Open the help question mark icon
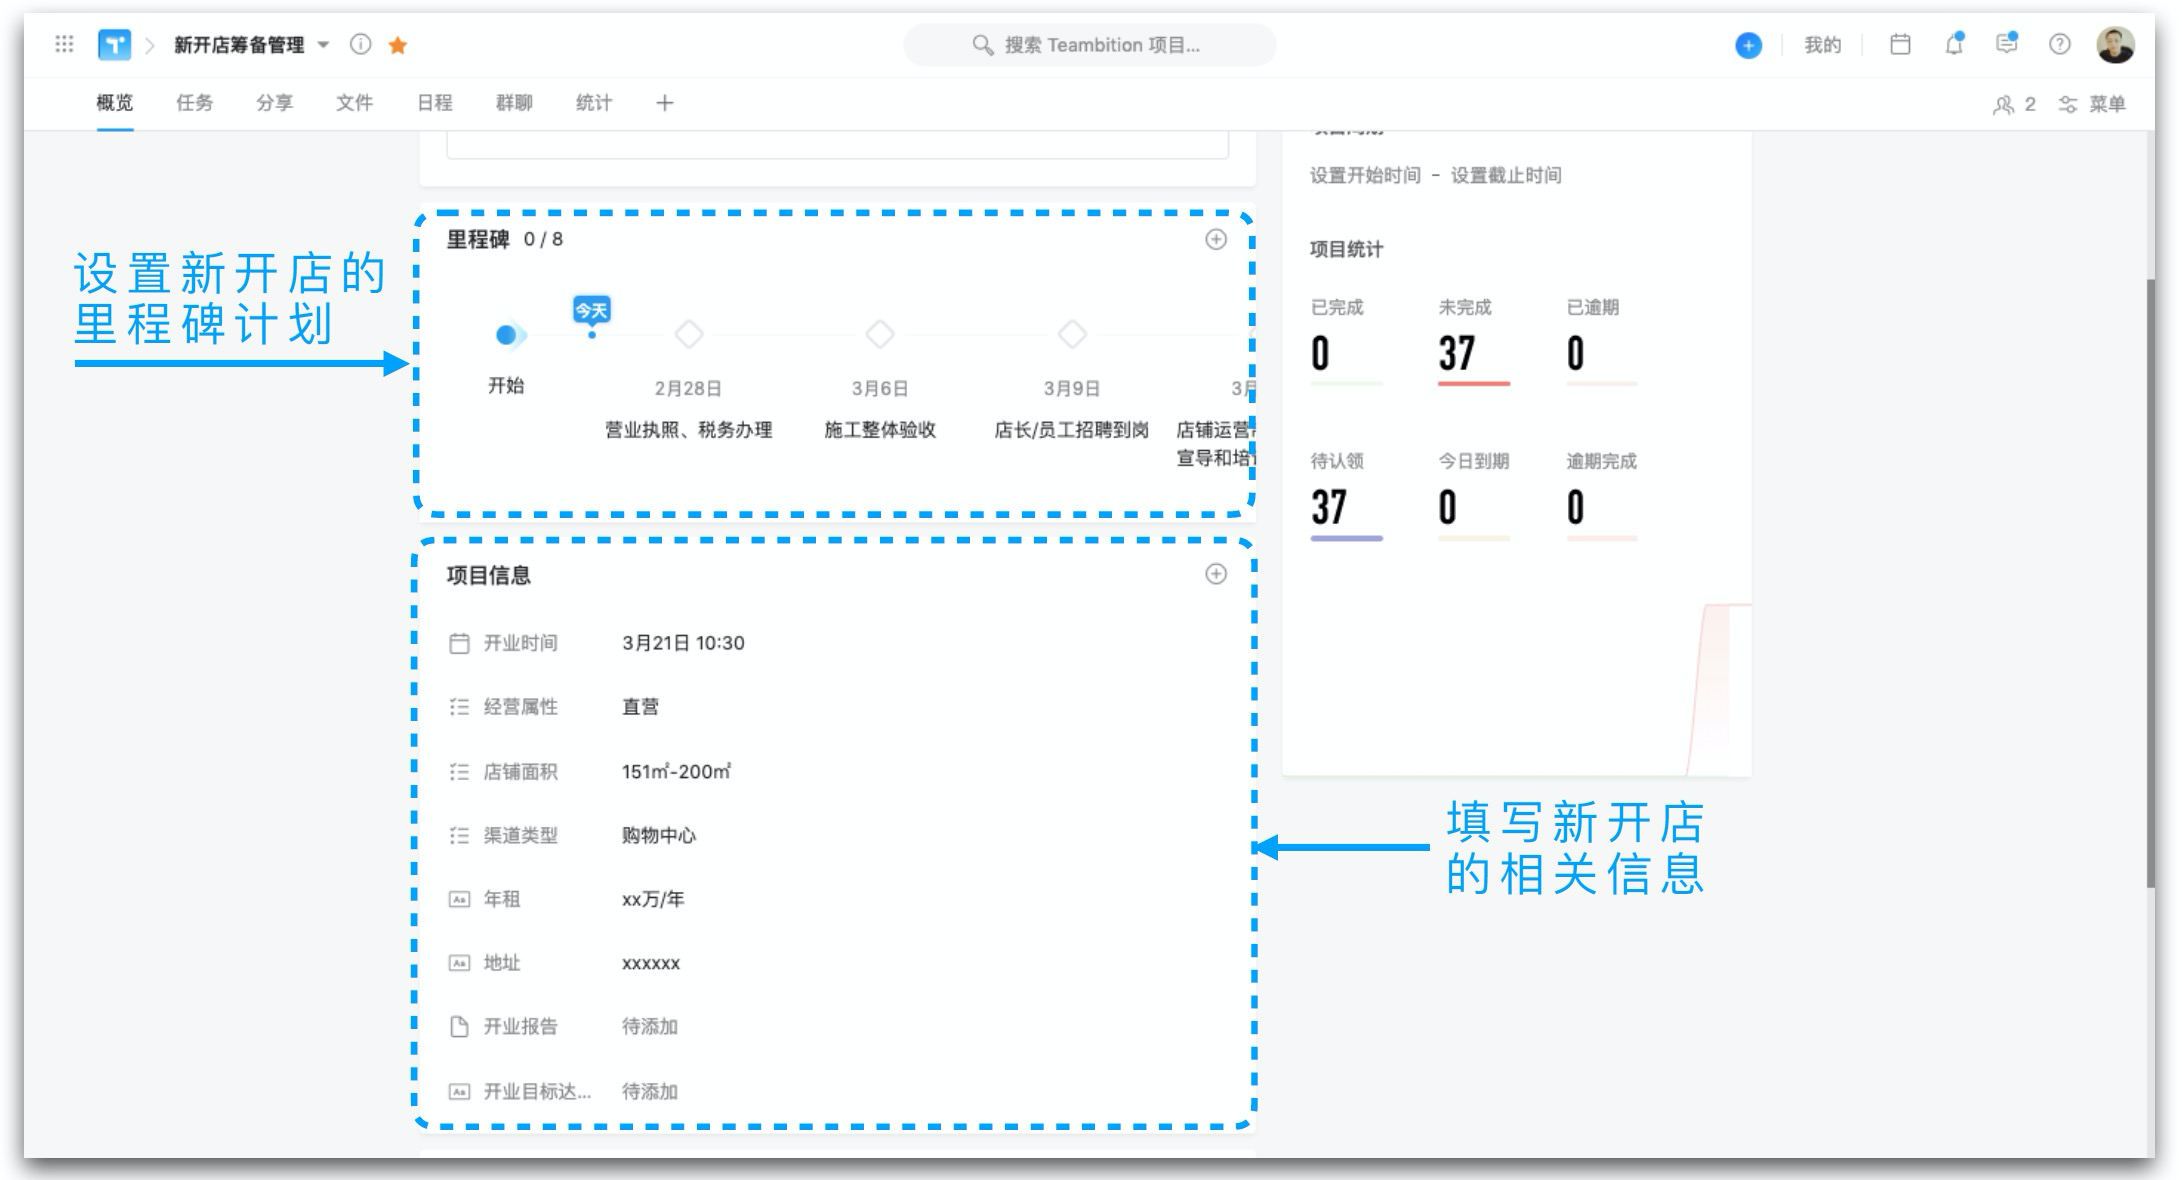 [x=2059, y=44]
